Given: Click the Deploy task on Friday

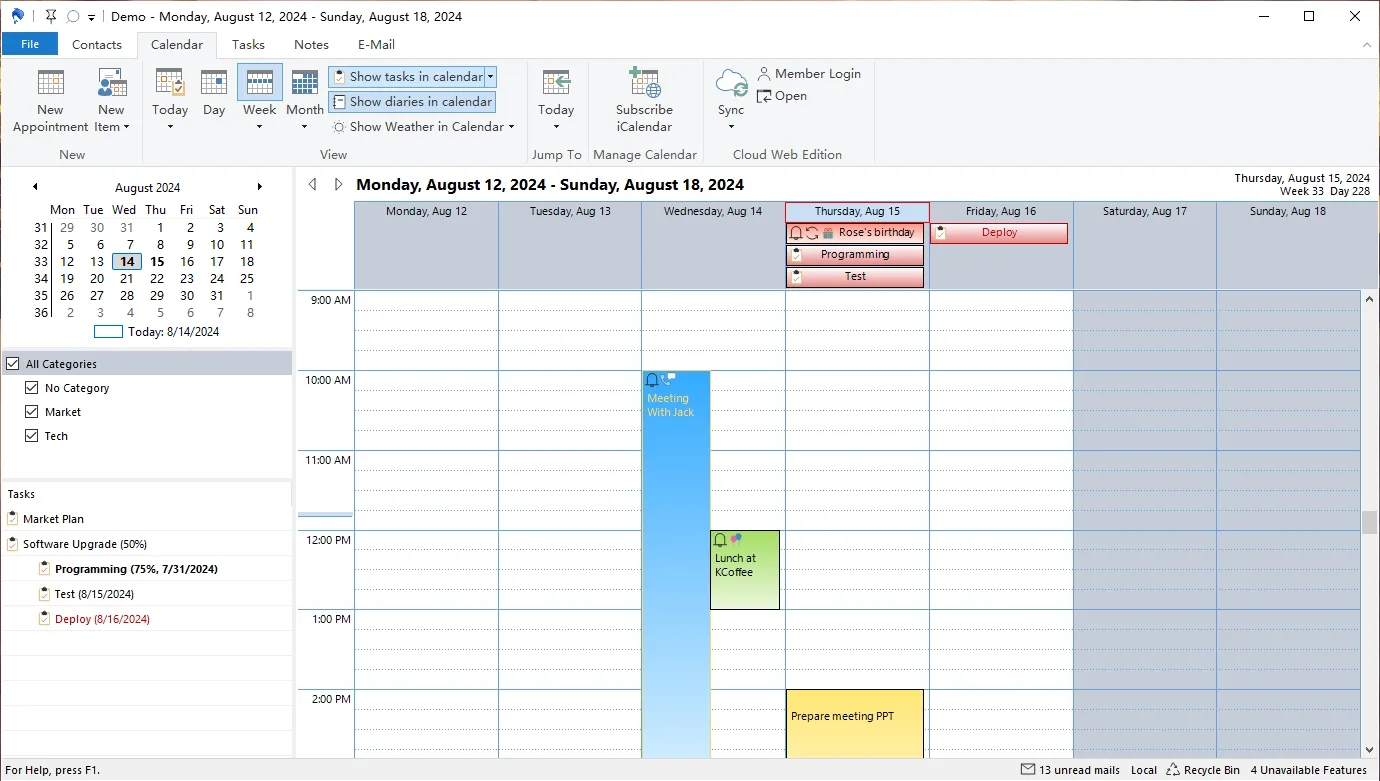Looking at the screenshot, I should coord(999,233).
